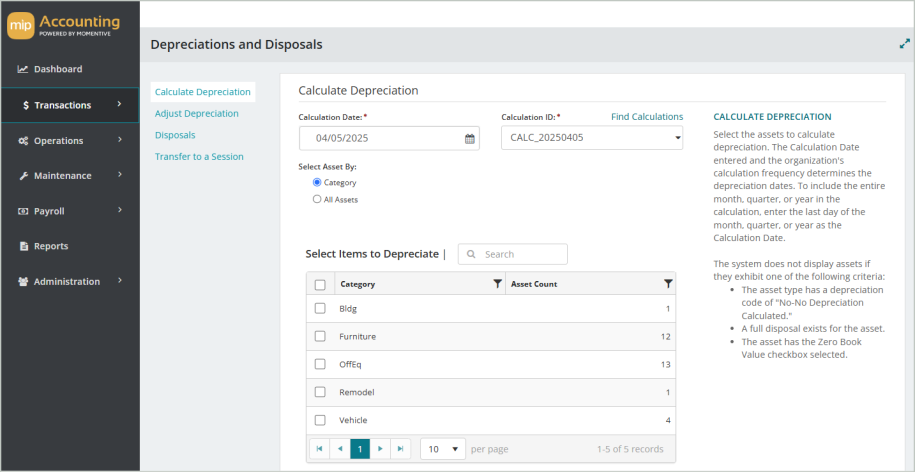
Task: Click the Payroll money icon
Action: (23, 211)
